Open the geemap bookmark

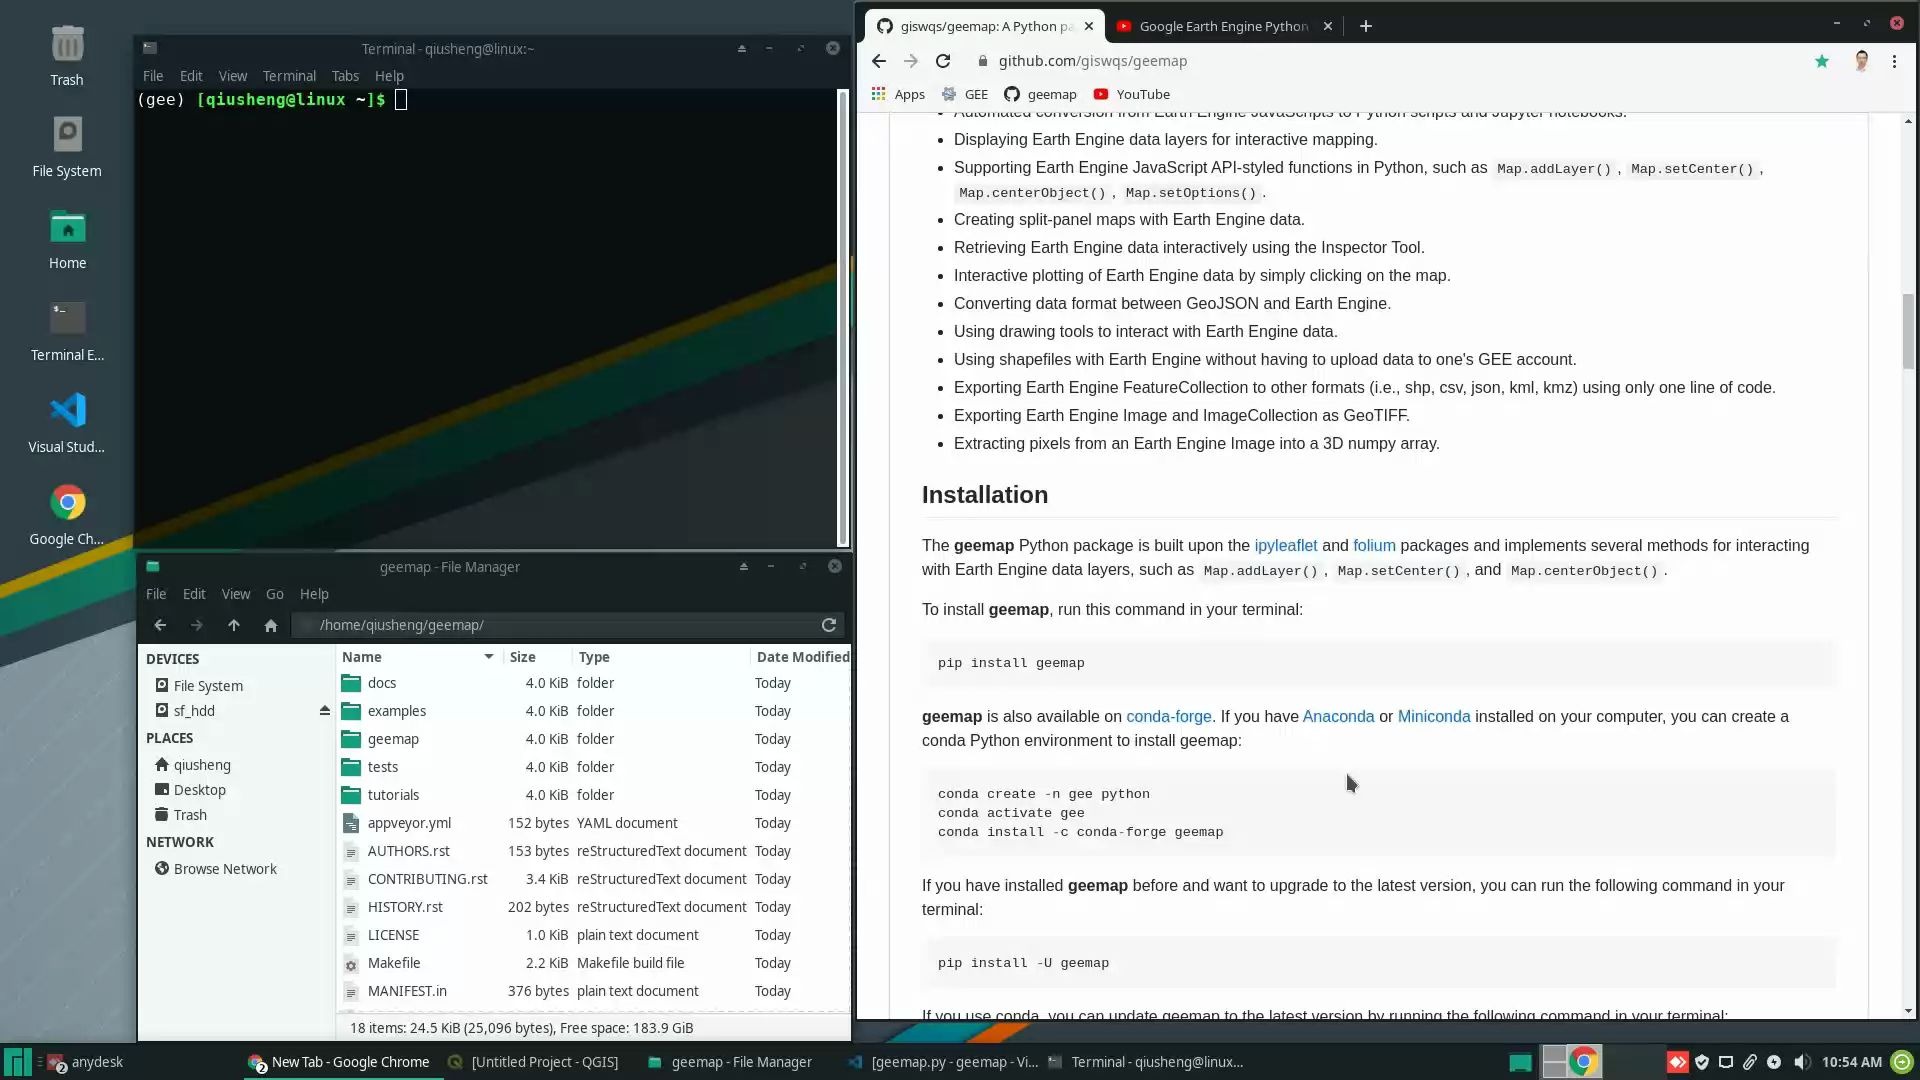(x=1040, y=94)
